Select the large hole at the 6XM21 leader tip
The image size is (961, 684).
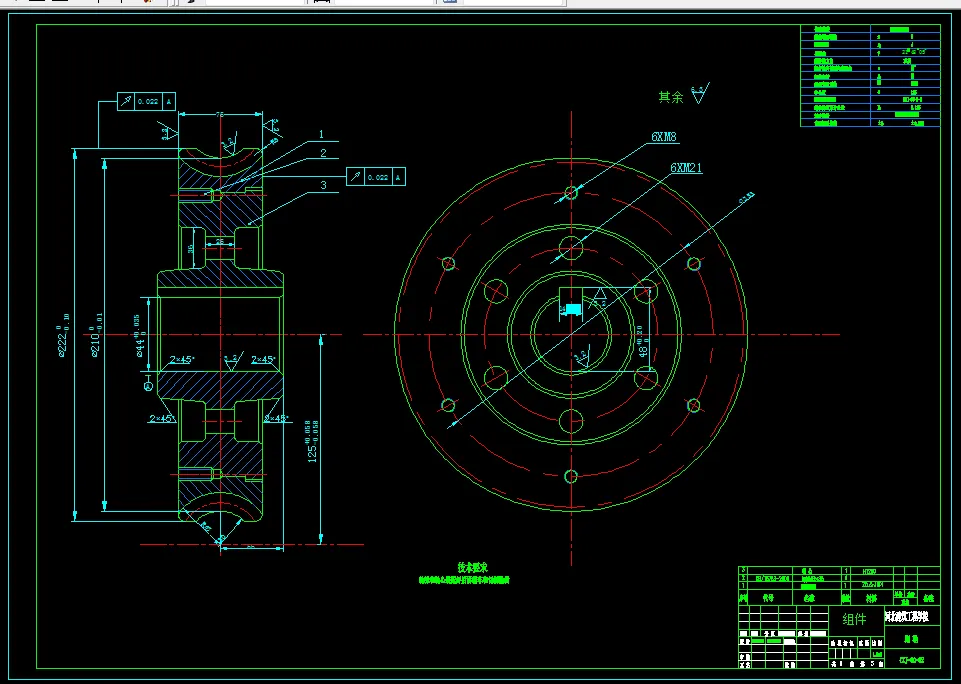pyautogui.click(x=571, y=248)
